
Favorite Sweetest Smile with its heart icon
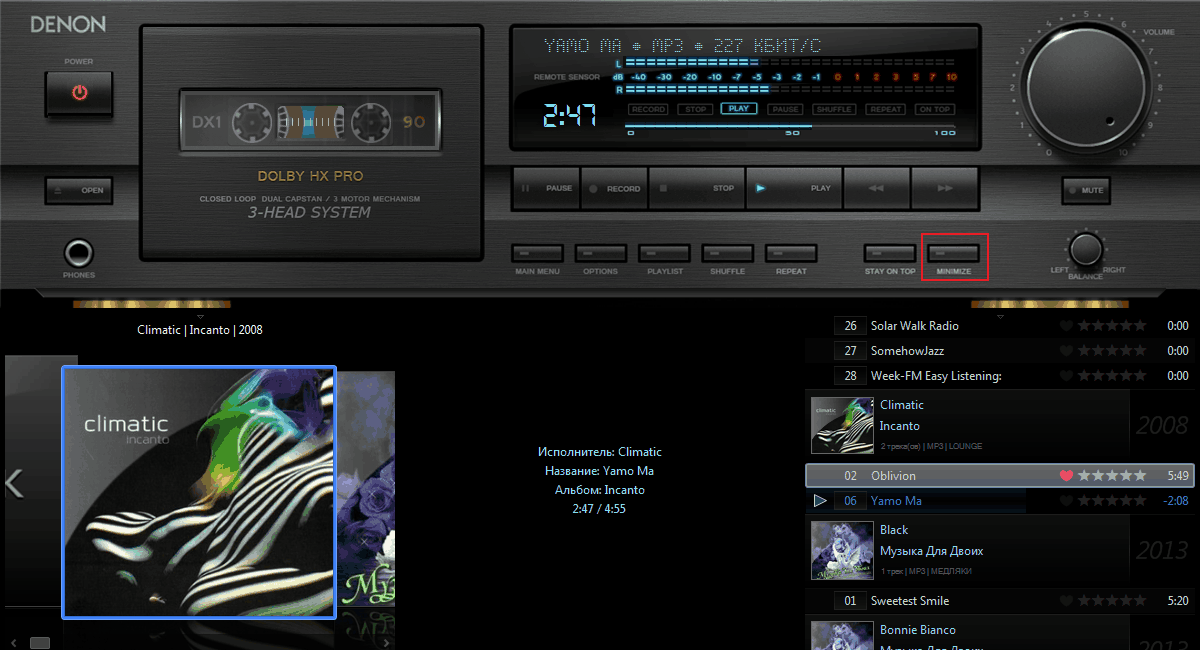[1066, 601]
